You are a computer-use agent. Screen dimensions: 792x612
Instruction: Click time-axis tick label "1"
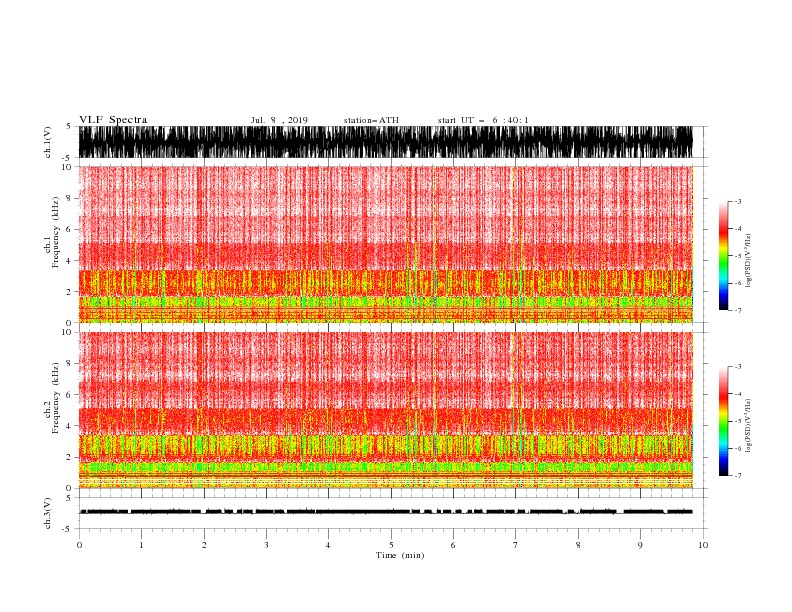141,545
